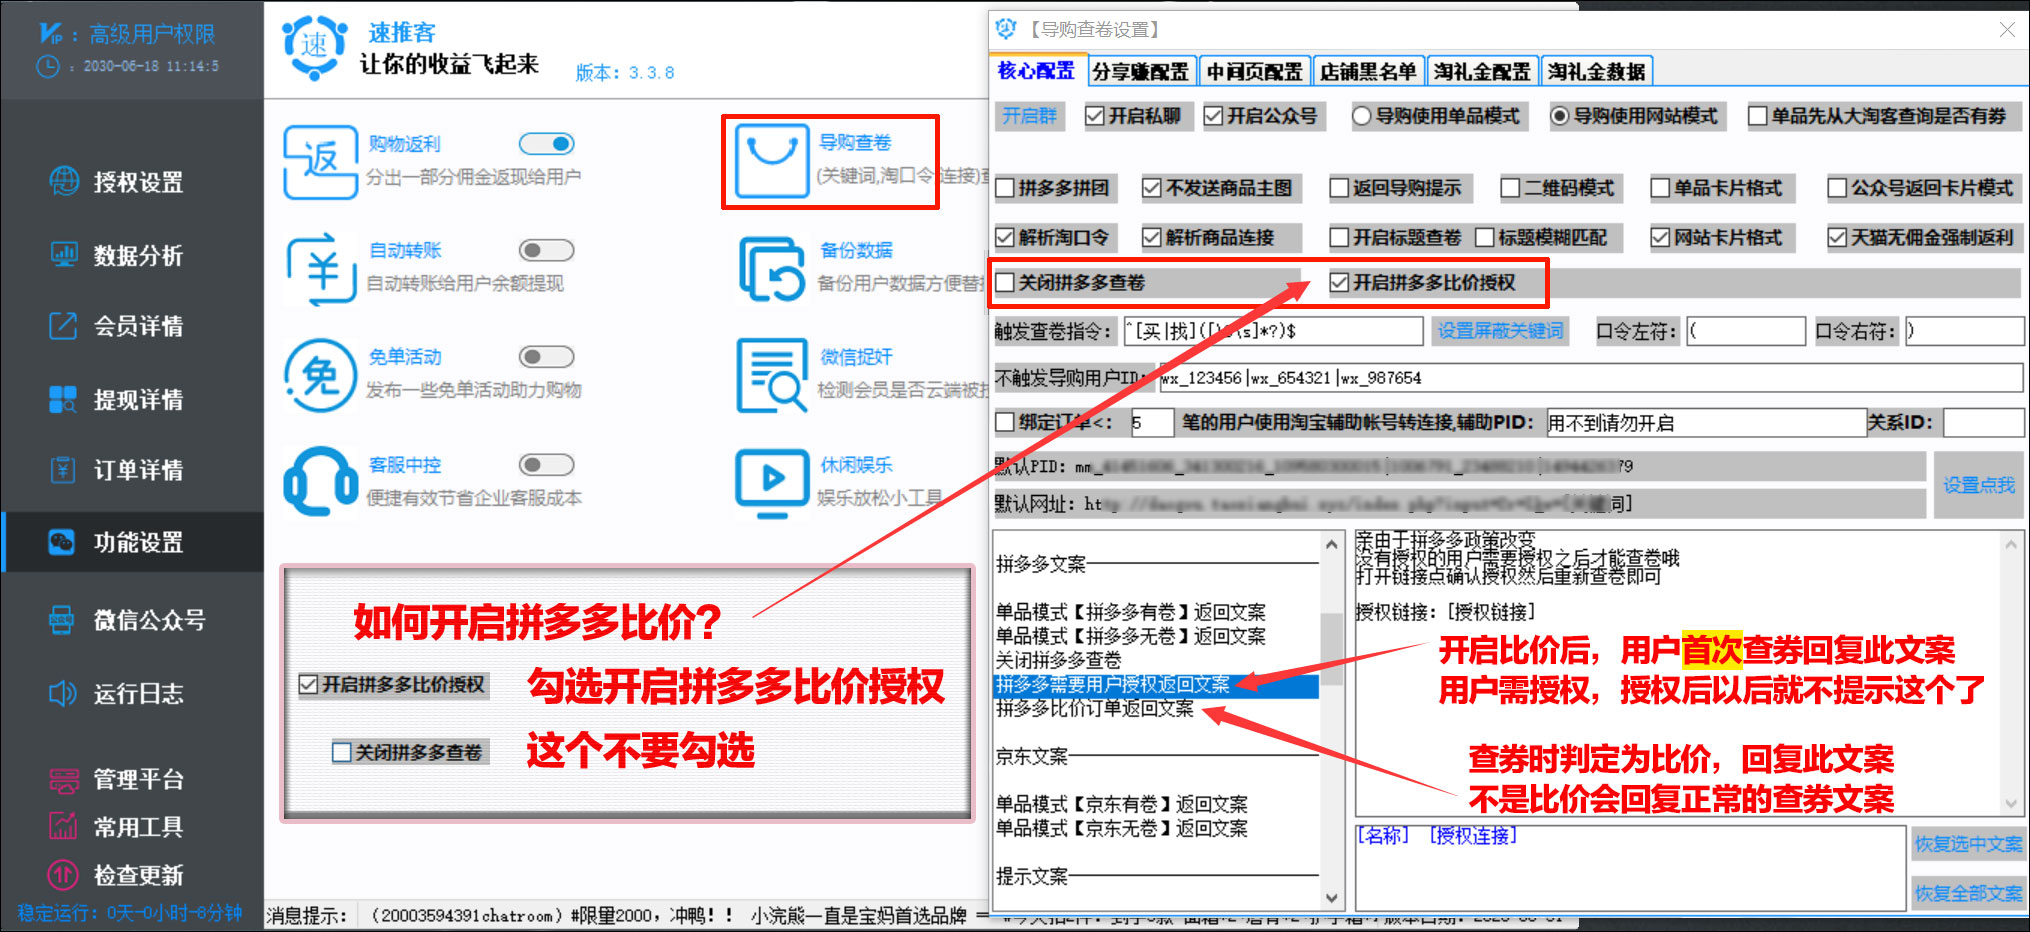2030x932 pixels.
Task: Open 会员详情 sidebar entry icon
Action: 63,326
